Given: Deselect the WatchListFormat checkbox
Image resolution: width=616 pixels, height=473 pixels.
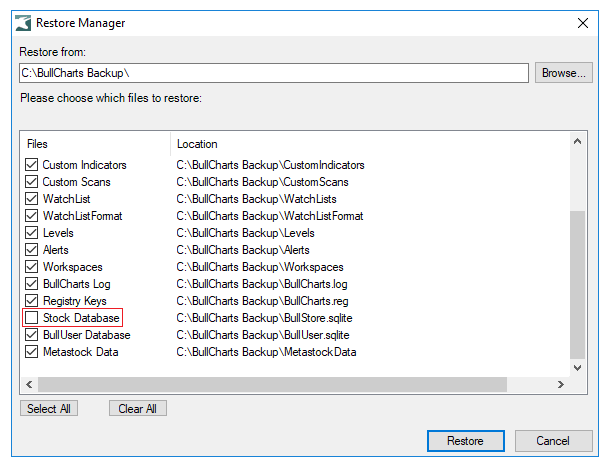Looking at the screenshot, I should pyautogui.click(x=31, y=216).
